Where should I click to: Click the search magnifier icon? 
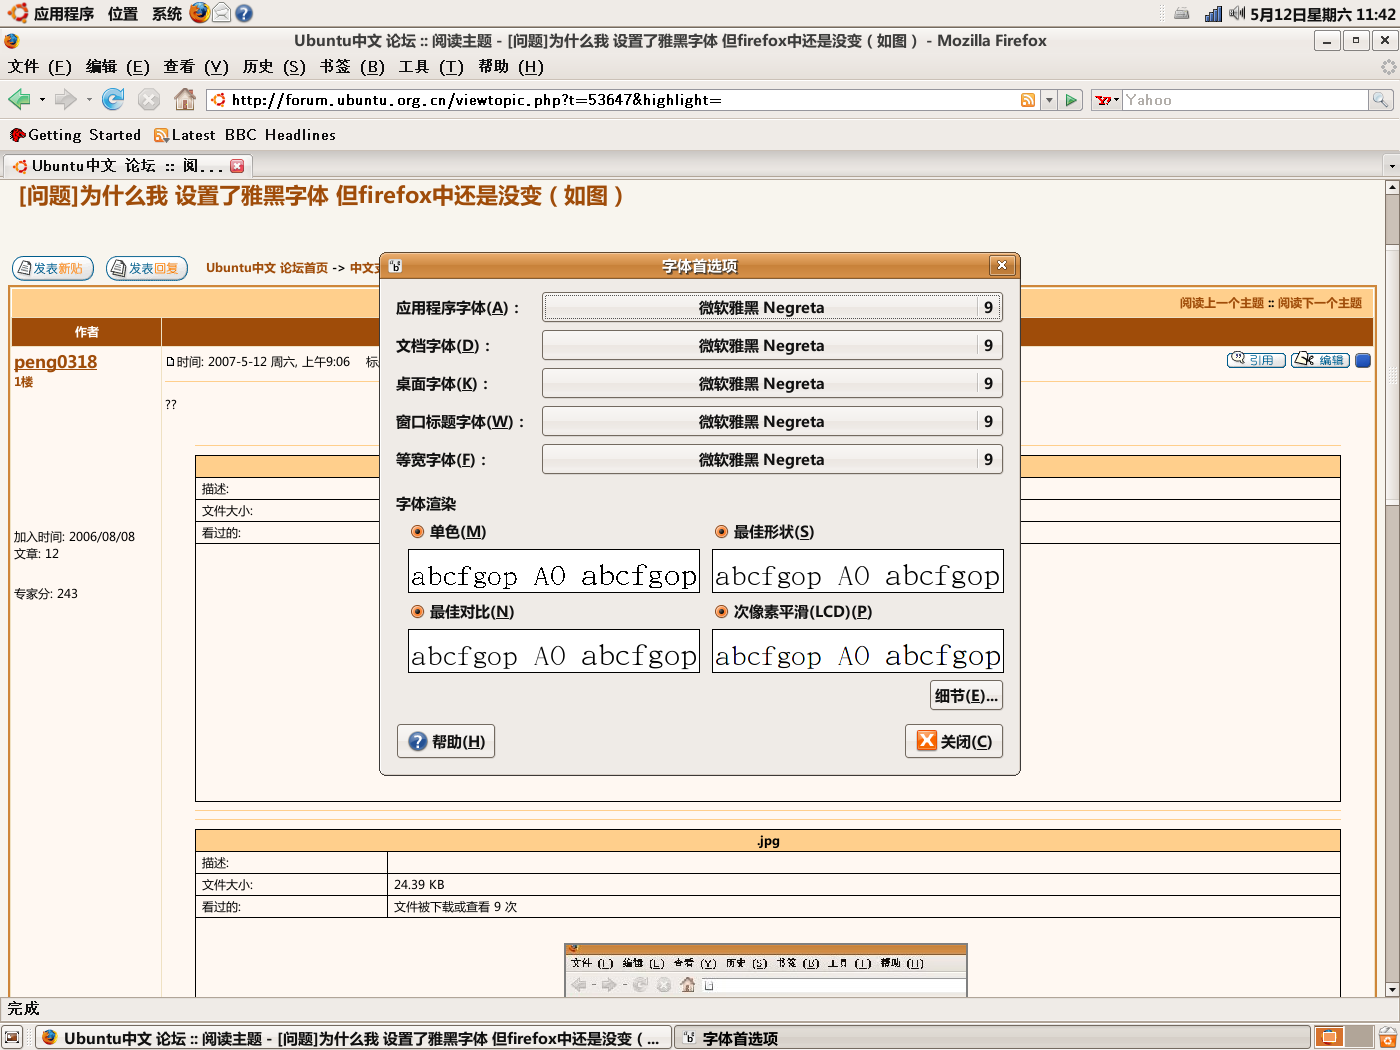[1381, 100]
